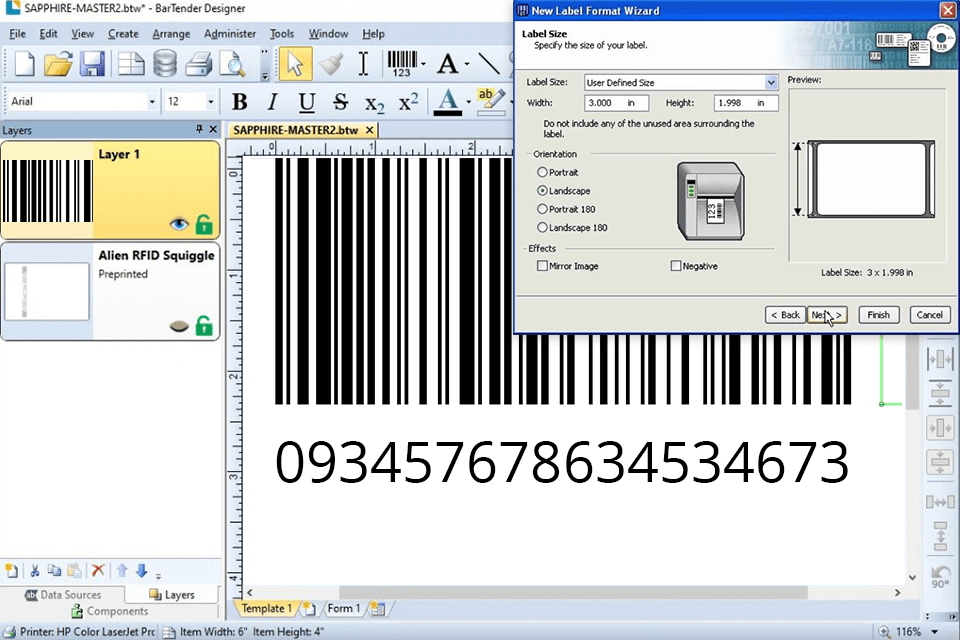
Task: Open the Arrange menu
Action: (x=171, y=34)
